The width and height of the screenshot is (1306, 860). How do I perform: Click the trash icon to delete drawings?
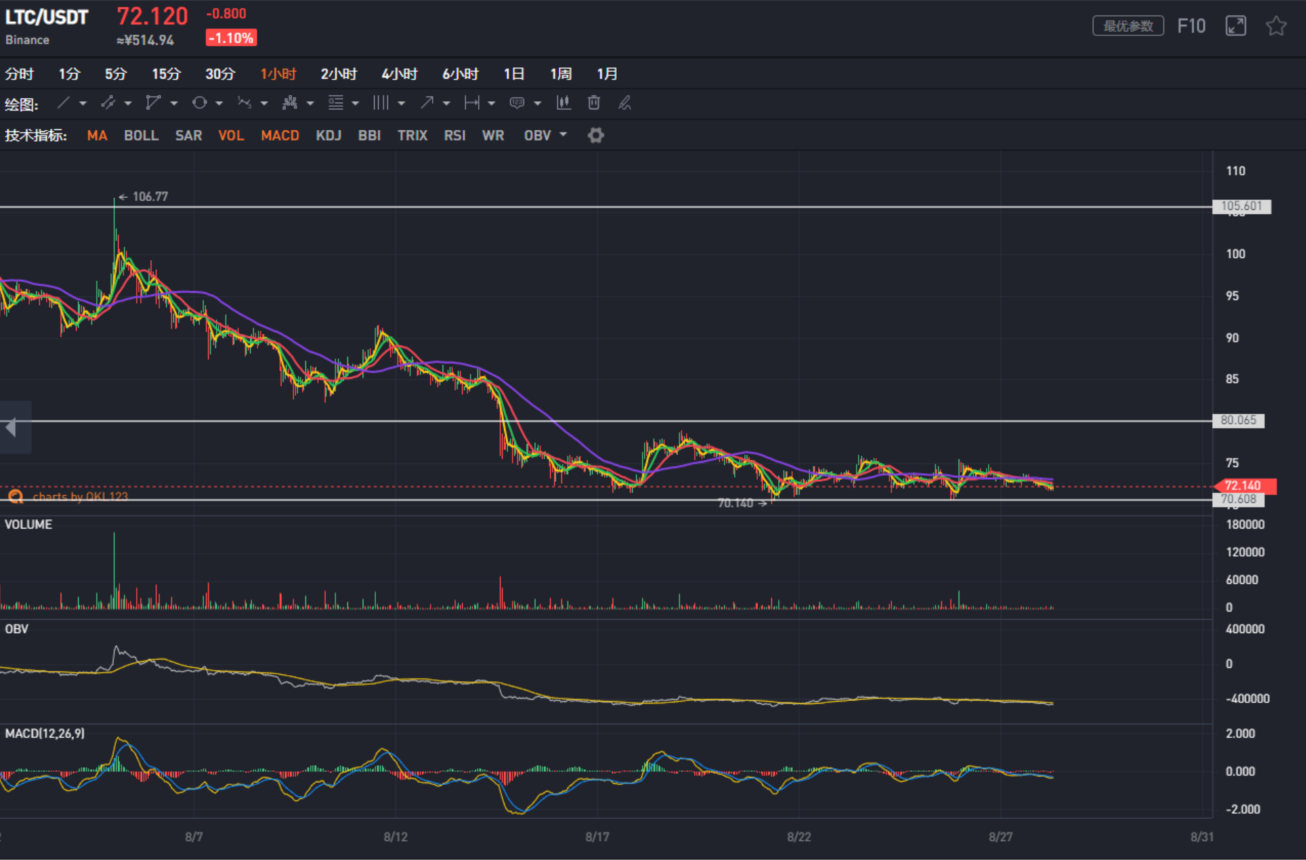pyautogui.click(x=594, y=103)
